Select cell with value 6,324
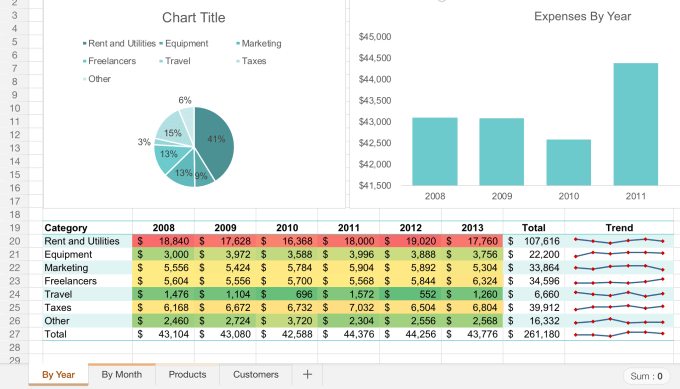The width and height of the screenshot is (680, 389). point(472,281)
